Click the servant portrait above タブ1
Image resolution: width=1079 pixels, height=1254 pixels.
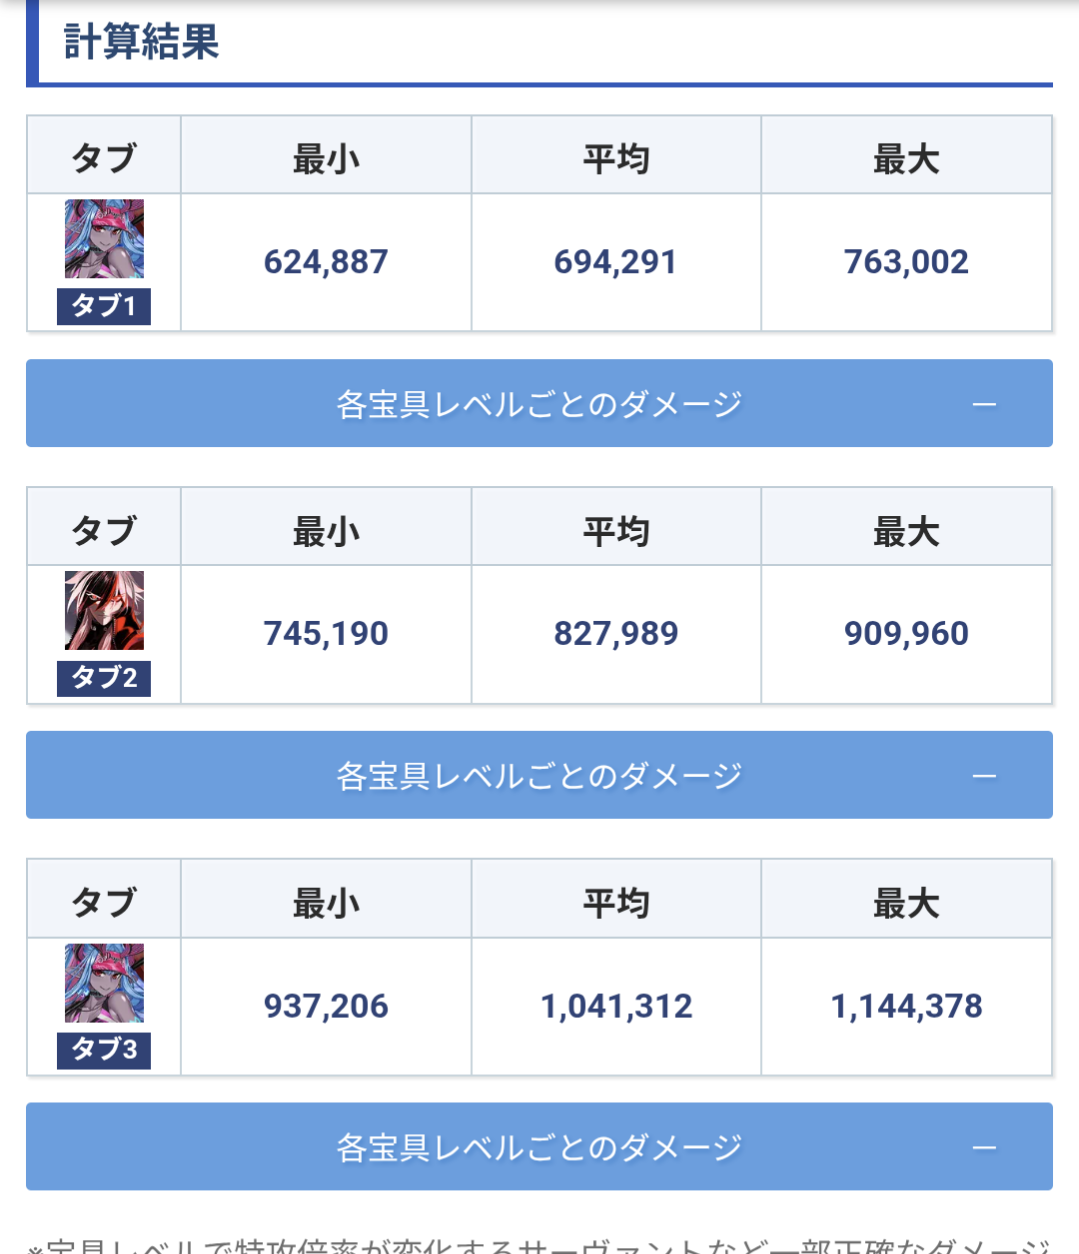[x=104, y=239]
